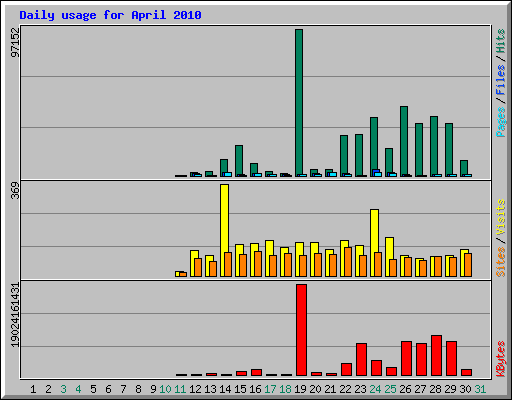Viewport: 512px width, 400px height.
Task: Click green weekend day label 24
Action: click(375, 389)
